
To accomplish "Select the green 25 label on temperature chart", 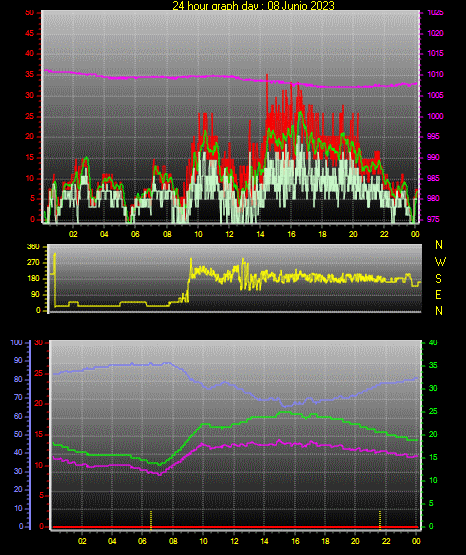I will click(x=433, y=411).
